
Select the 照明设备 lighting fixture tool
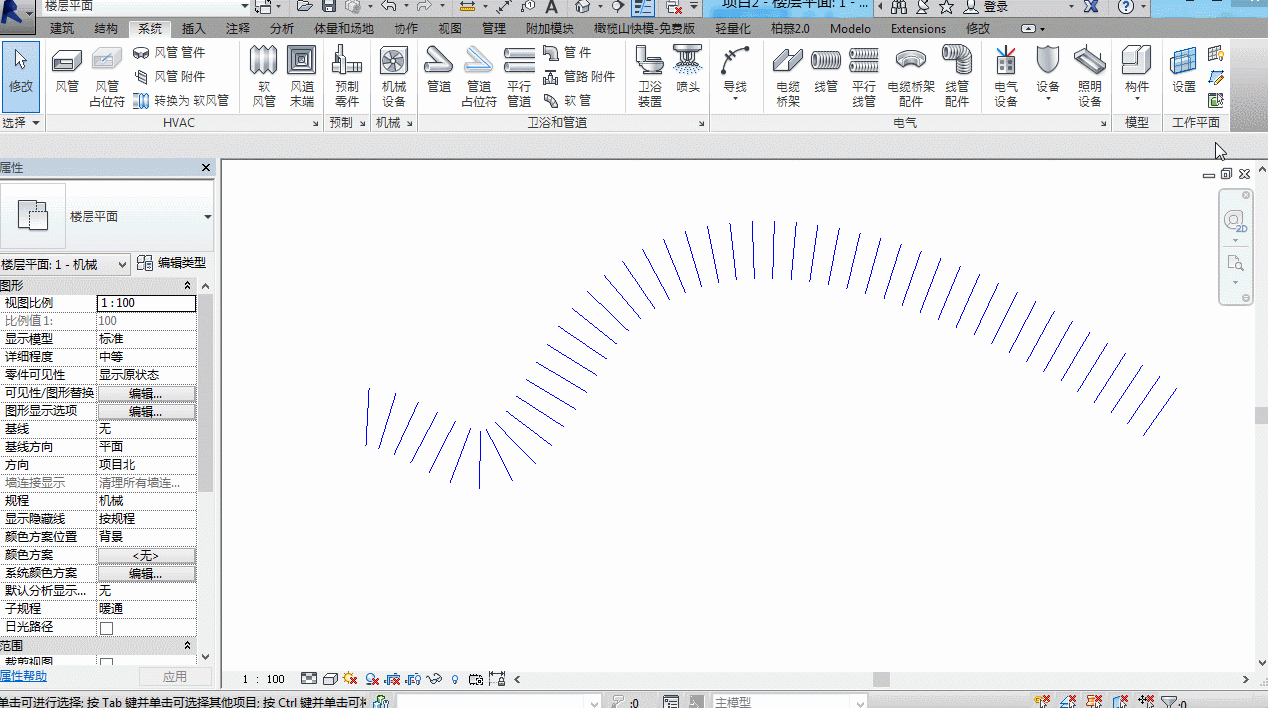click(x=1090, y=77)
